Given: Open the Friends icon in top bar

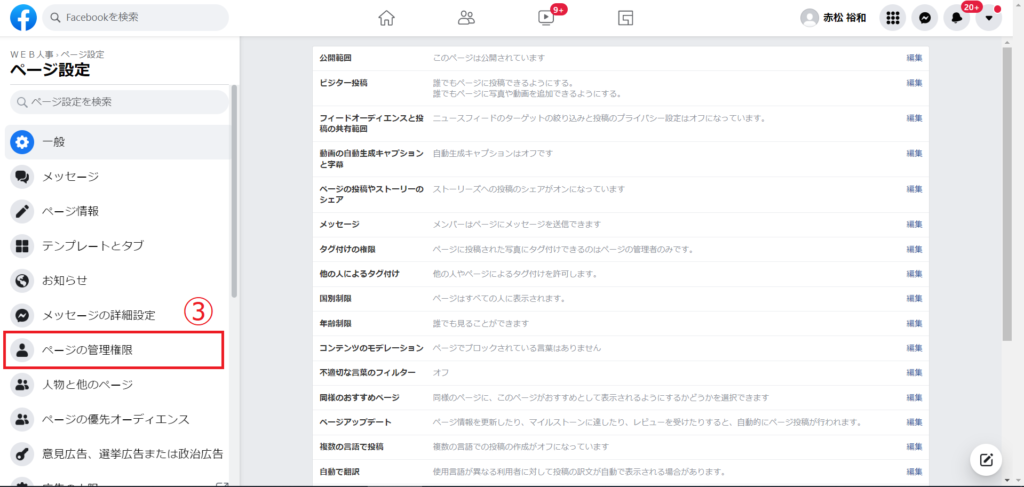Looking at the screenshot, I should click(466, 18).
